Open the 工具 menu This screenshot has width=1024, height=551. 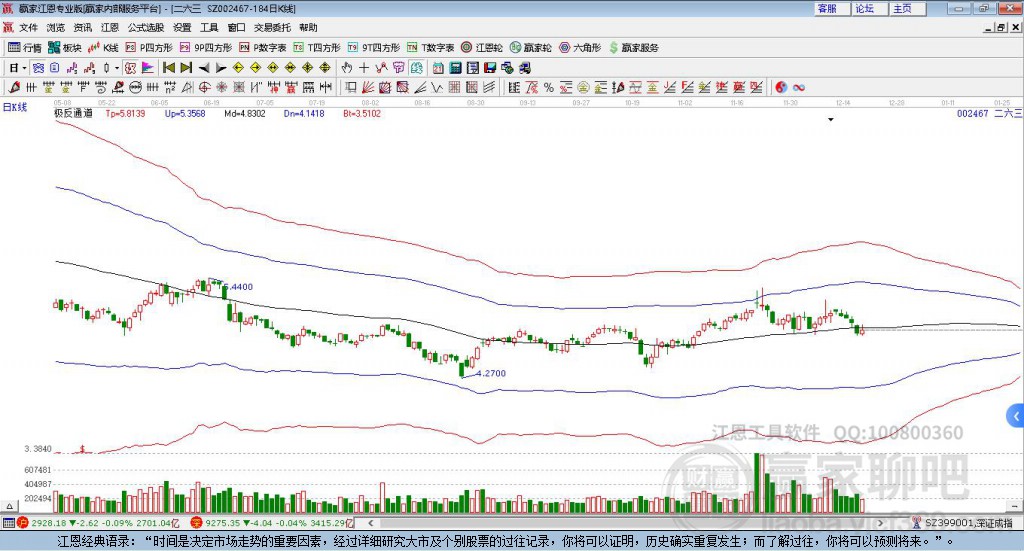[209, 27]
